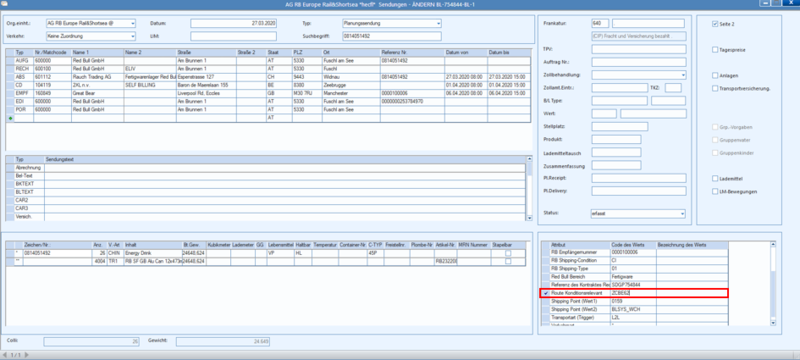Go to the next page arrow
Image resolution: width=800 pixels, height=360 pixels.
[27, 354]
